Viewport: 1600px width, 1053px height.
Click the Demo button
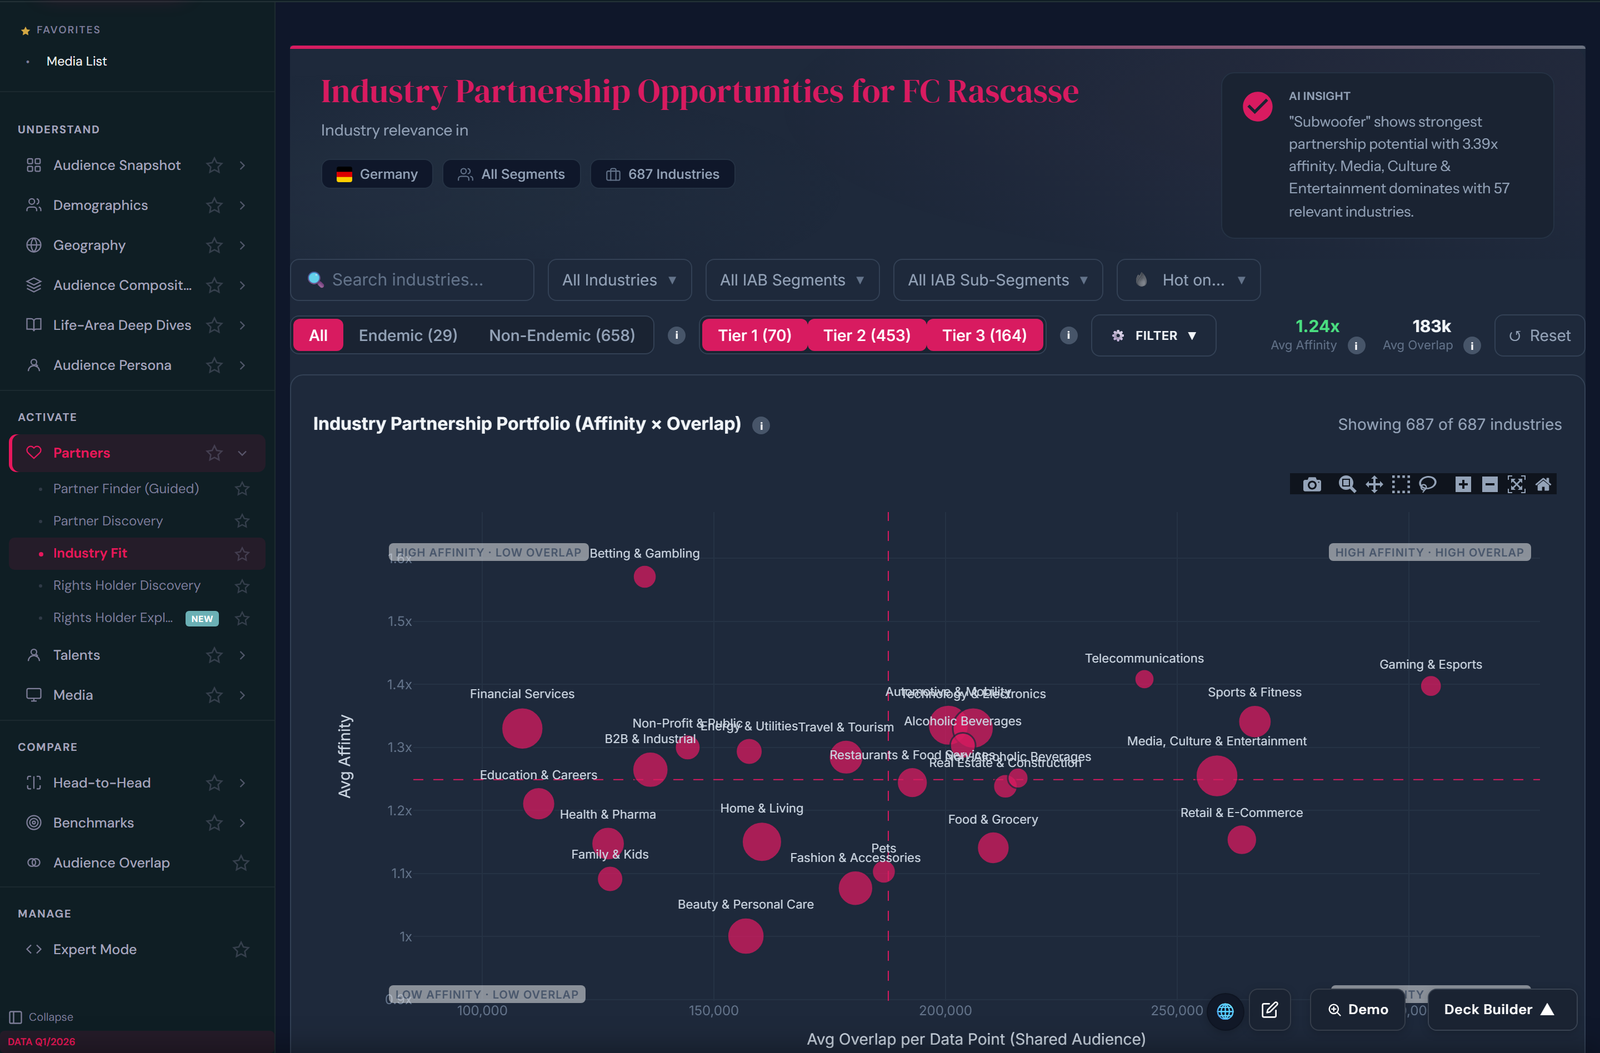(x=1358, y=1010)
